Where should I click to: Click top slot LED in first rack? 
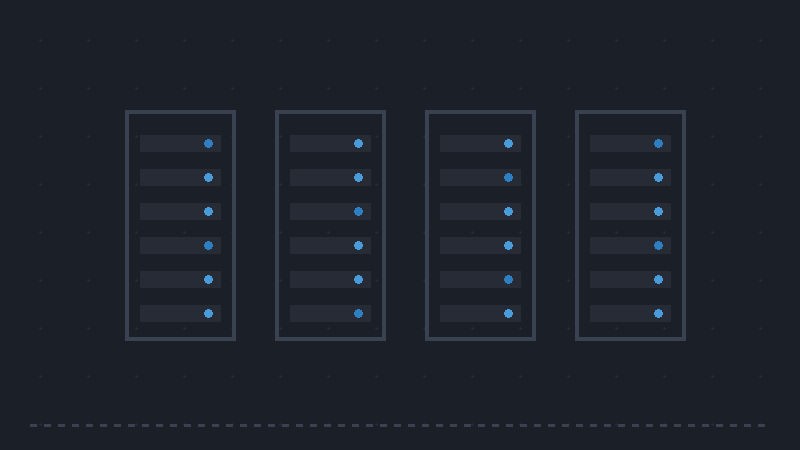209,143
